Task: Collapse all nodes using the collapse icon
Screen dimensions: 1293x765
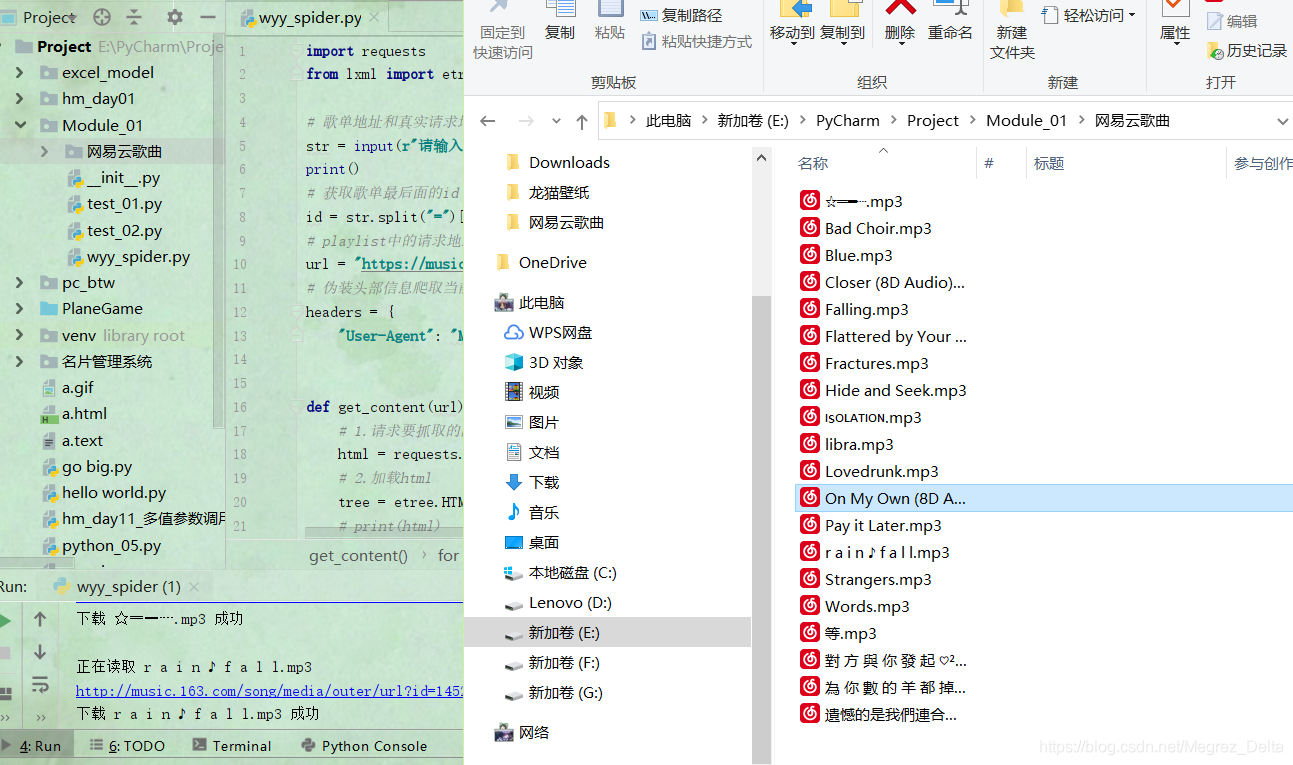Action: (x=134, y=16)
